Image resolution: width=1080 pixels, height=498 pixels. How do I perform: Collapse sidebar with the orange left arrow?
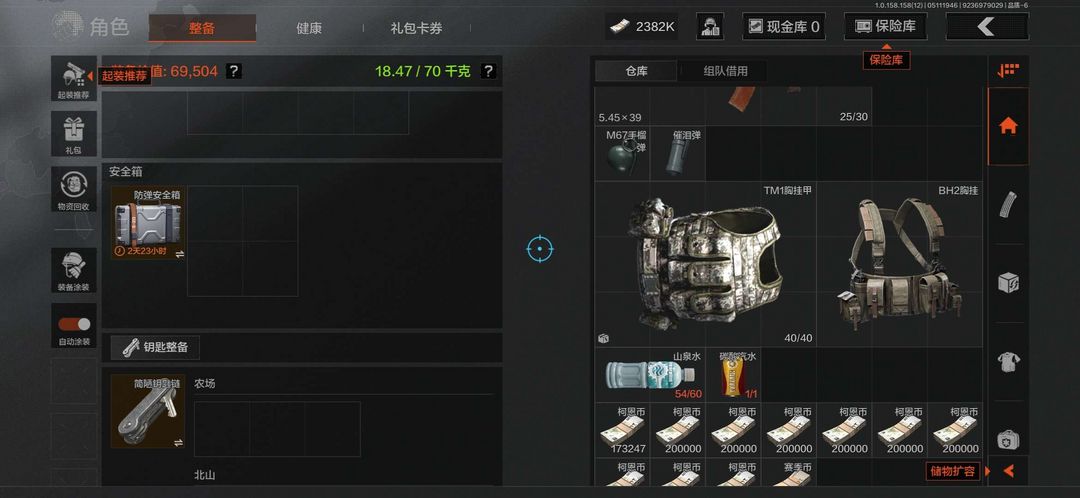tap(1008, 471)
